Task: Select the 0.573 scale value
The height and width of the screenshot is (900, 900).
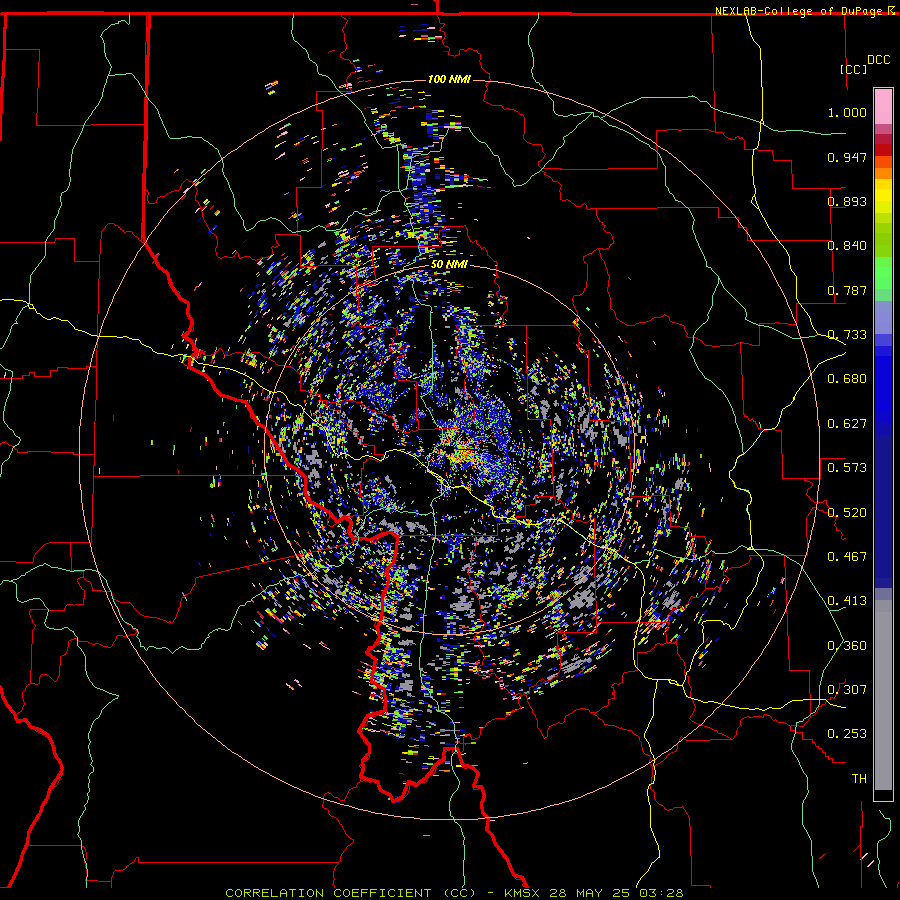Action: point(847,468)
